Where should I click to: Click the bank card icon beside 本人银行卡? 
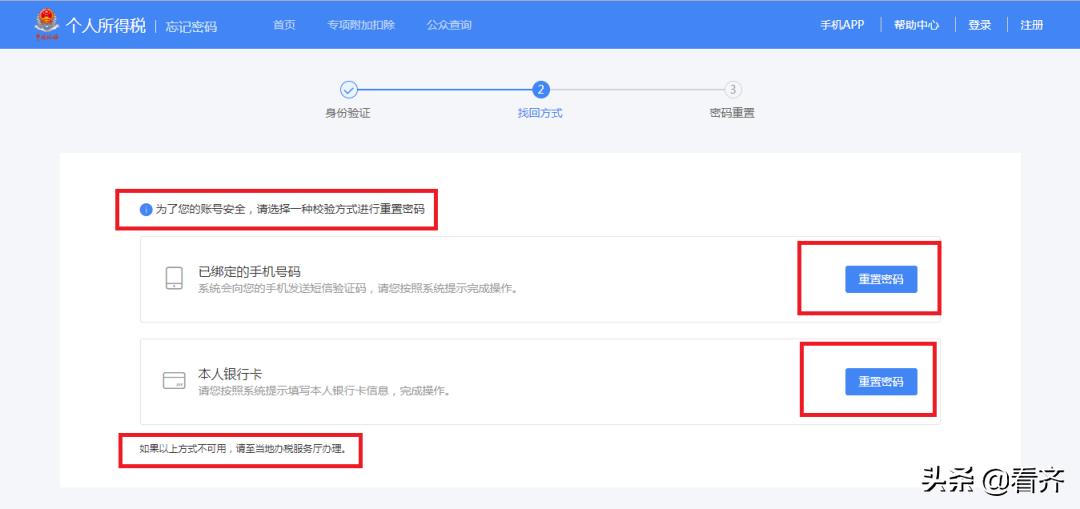click(x=174, y=380)
